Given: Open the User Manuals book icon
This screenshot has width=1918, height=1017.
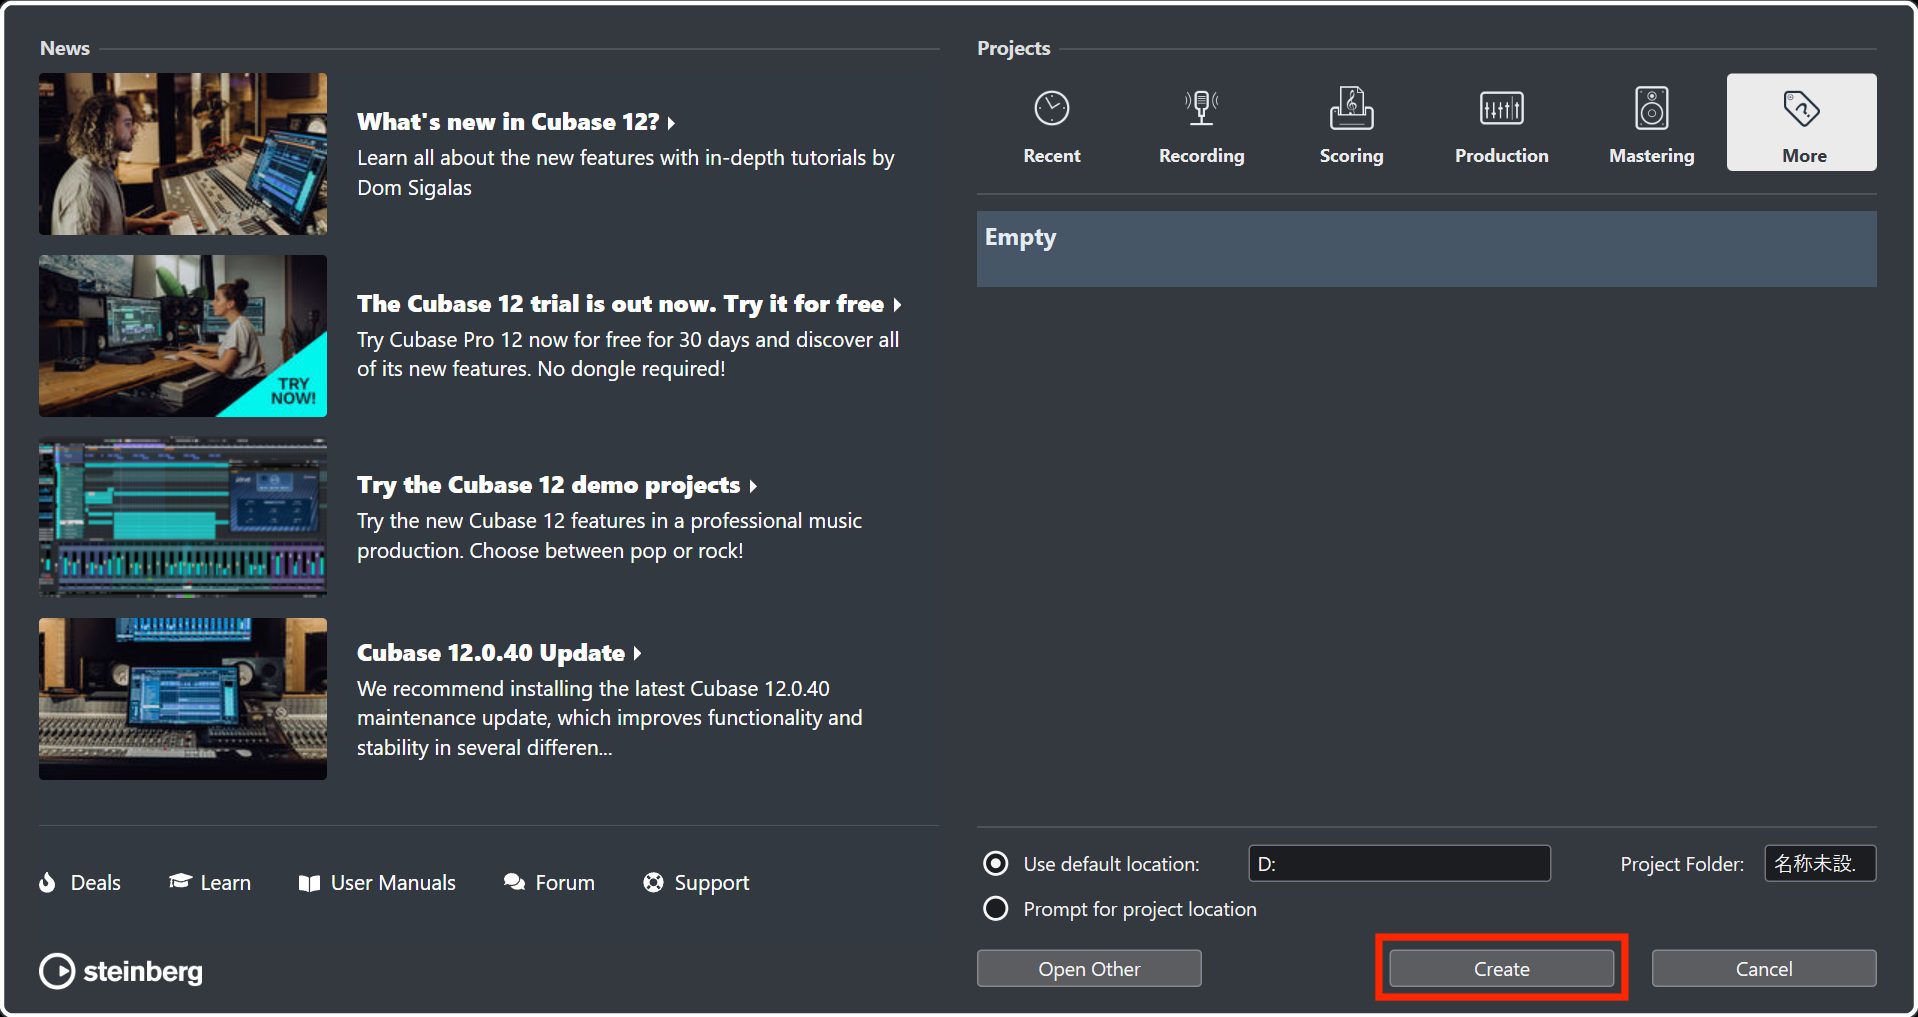Looking at the screenshot, I should 310,882.
